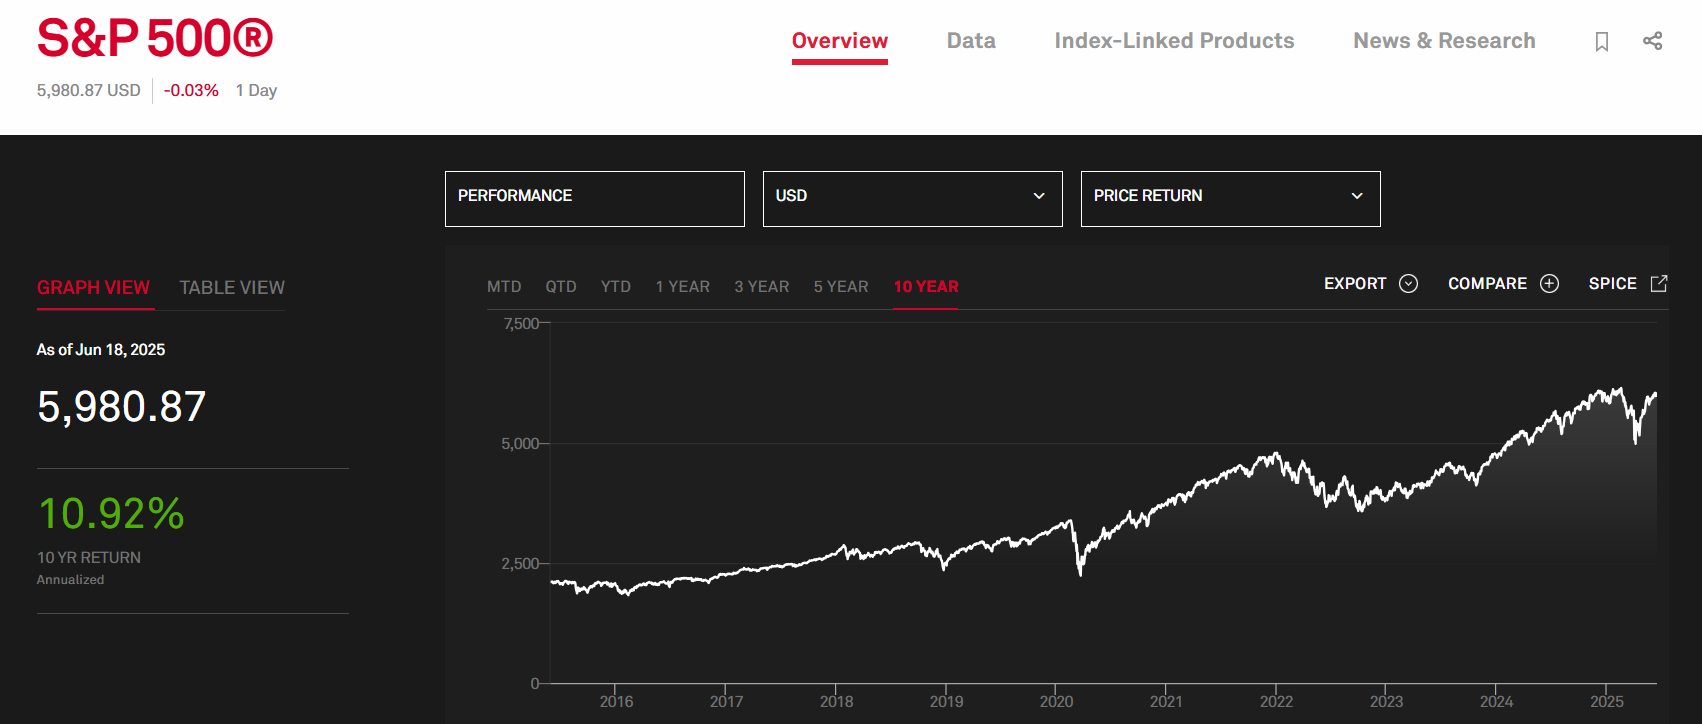The width and height of the screenshot is (1702, 724).
Task: Select the 5 Year time range
Action: [841, 287]
